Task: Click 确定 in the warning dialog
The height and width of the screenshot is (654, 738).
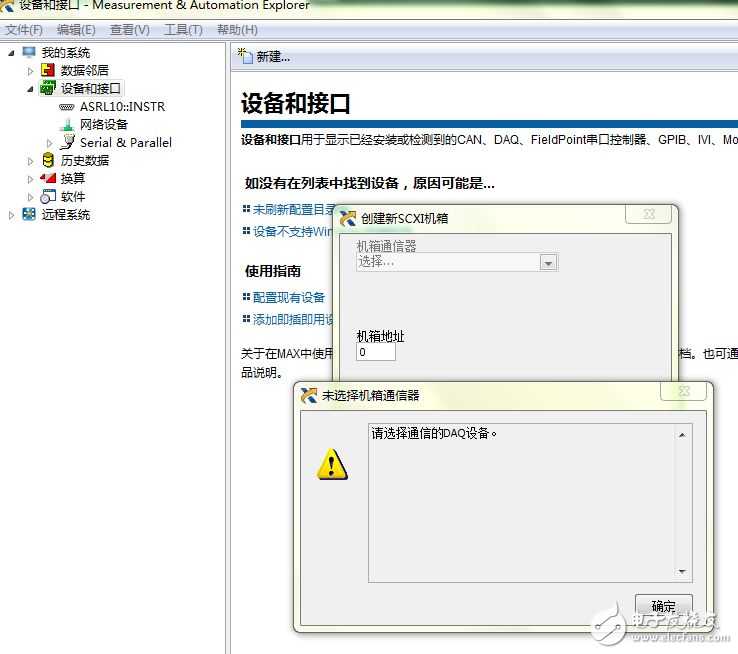Action: click(663, 606)
